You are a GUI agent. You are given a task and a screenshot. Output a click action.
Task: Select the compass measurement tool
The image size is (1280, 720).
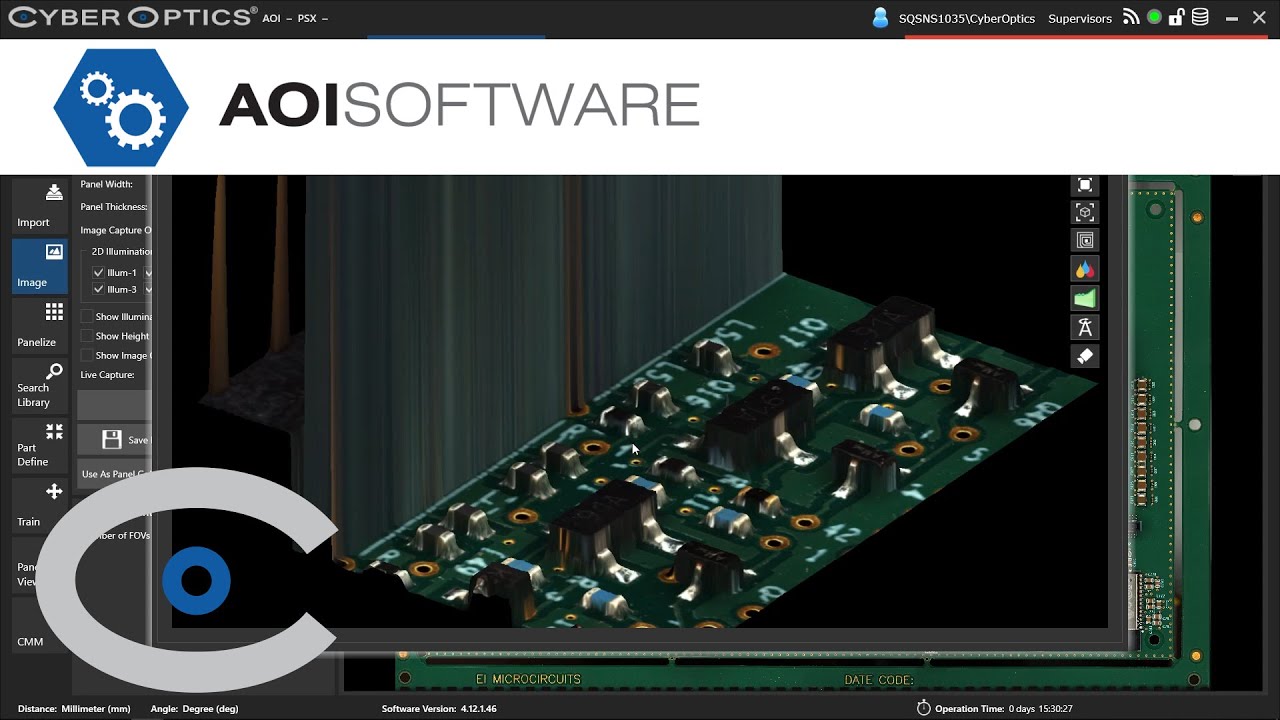point(1084,327)
